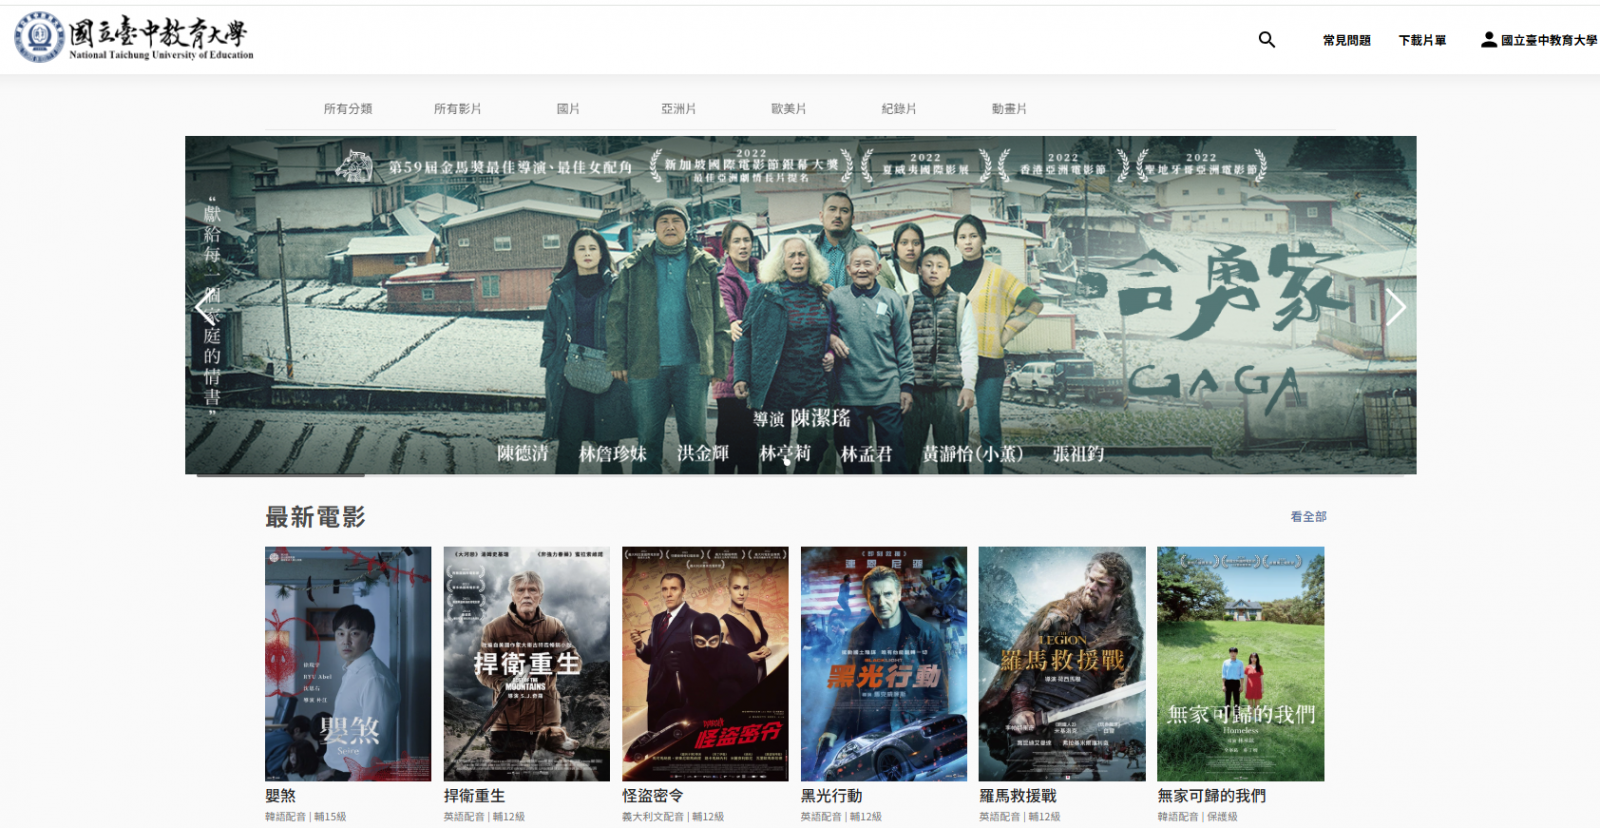Switch to 紀錄片 category
1600x828 pixels.
click(899, 109)
